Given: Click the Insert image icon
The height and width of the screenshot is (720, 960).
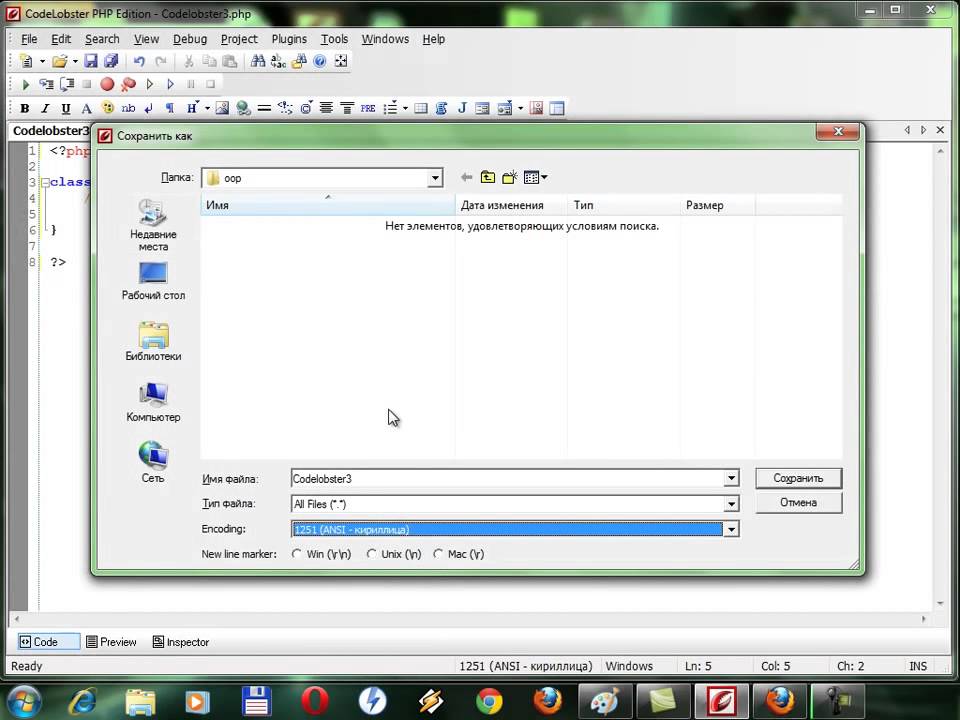Looking at the screenshot, I should (222, 108).
